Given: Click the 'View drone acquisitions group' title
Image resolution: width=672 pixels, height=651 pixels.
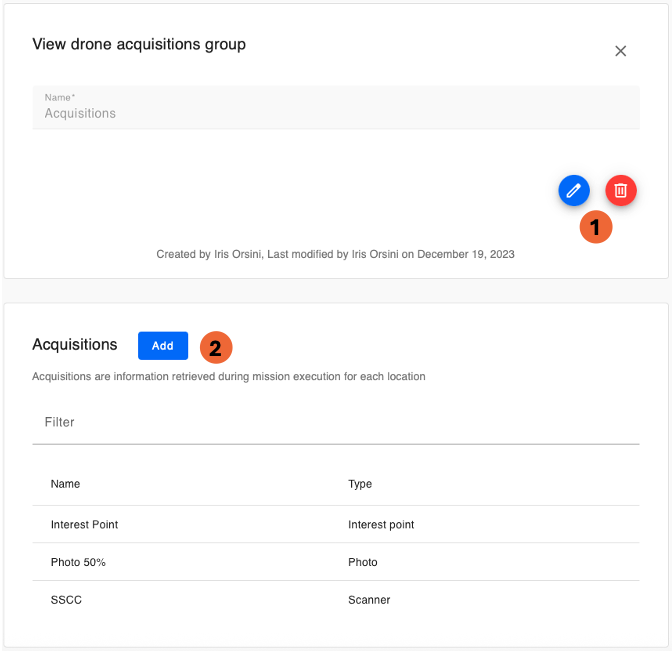Looking at the screenshot, I should [139, 44].
